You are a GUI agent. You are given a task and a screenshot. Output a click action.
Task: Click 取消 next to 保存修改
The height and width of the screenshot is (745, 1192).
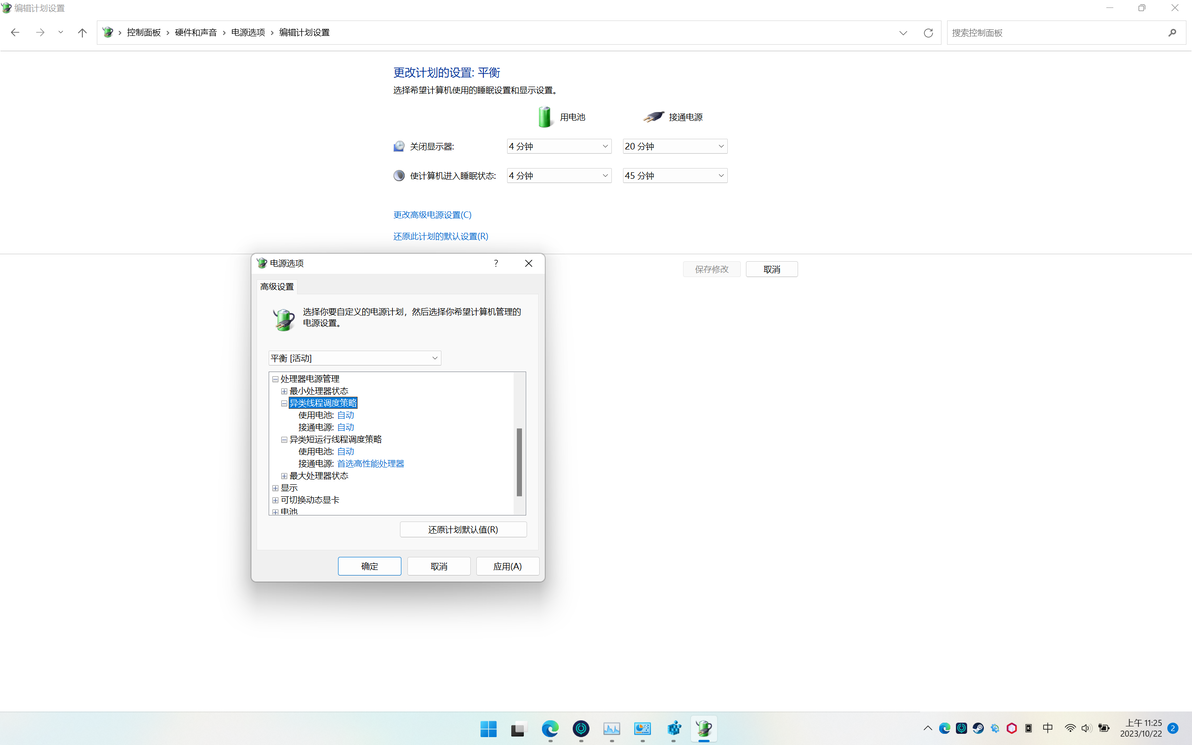click(772, 269)
